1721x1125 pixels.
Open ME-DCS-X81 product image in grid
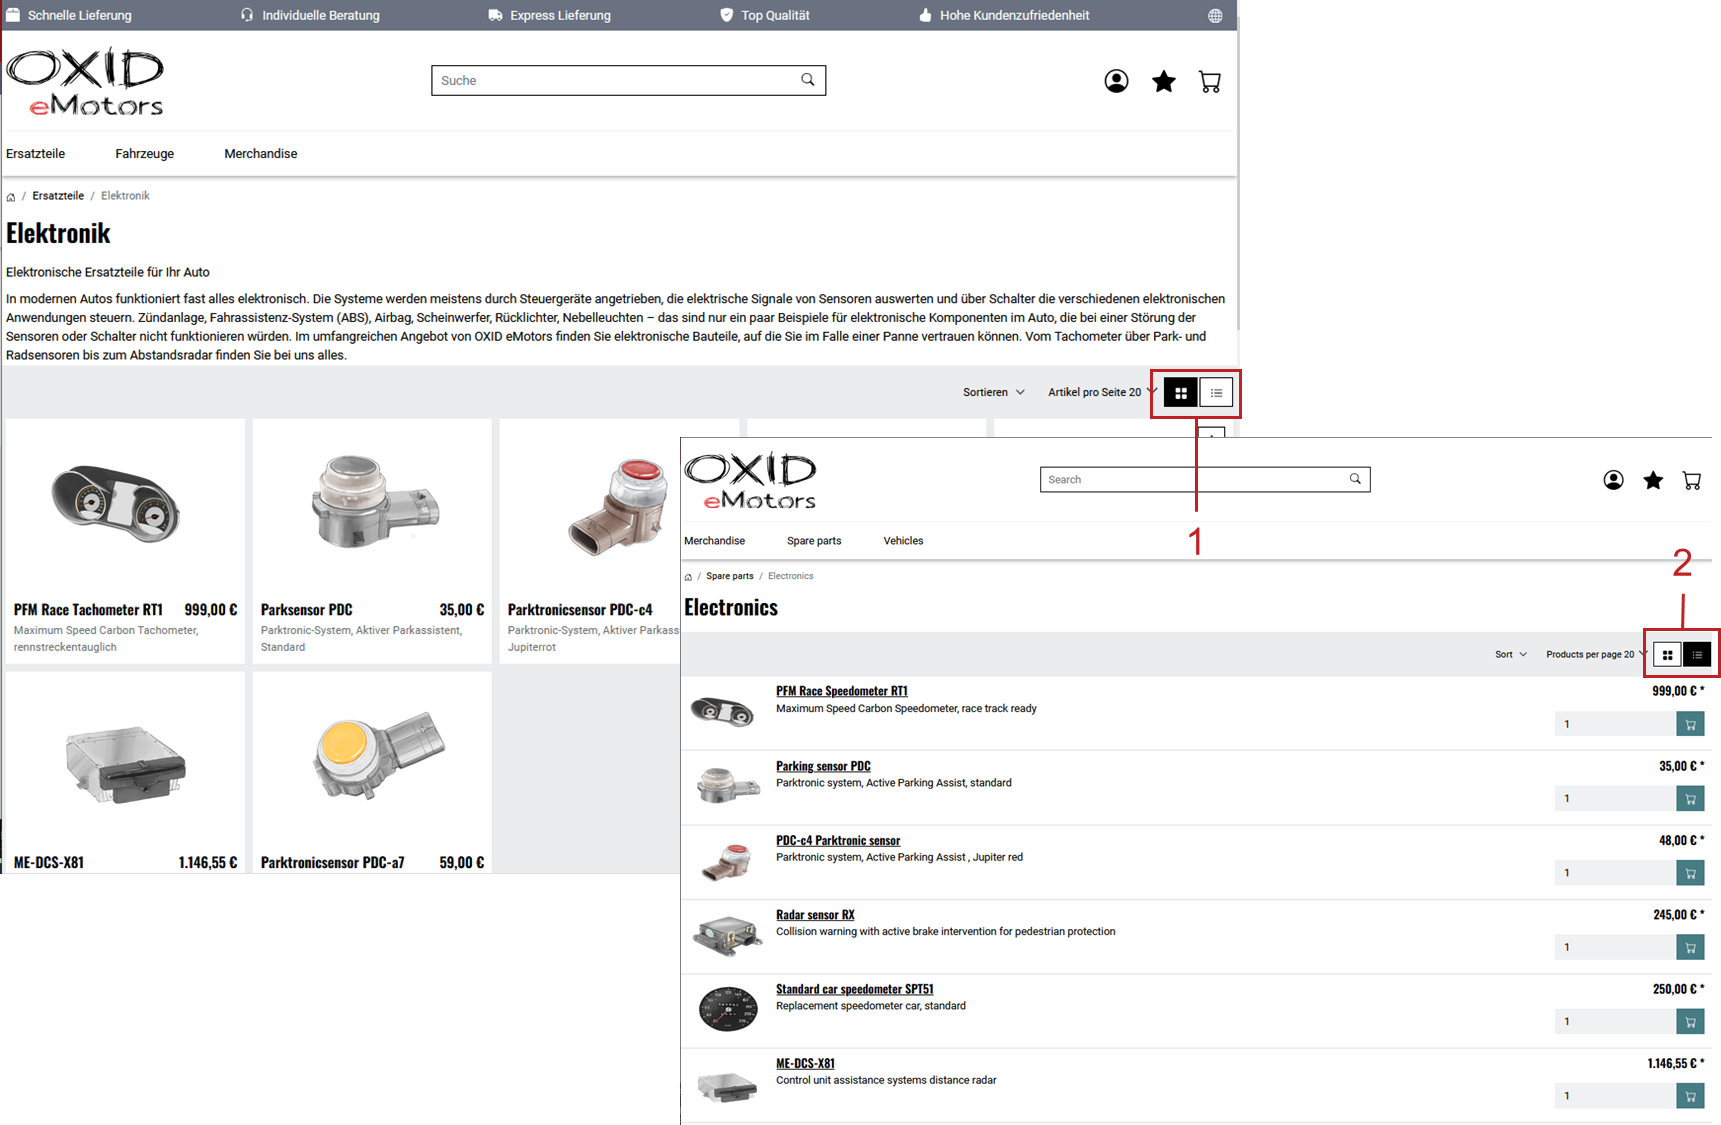125,765
